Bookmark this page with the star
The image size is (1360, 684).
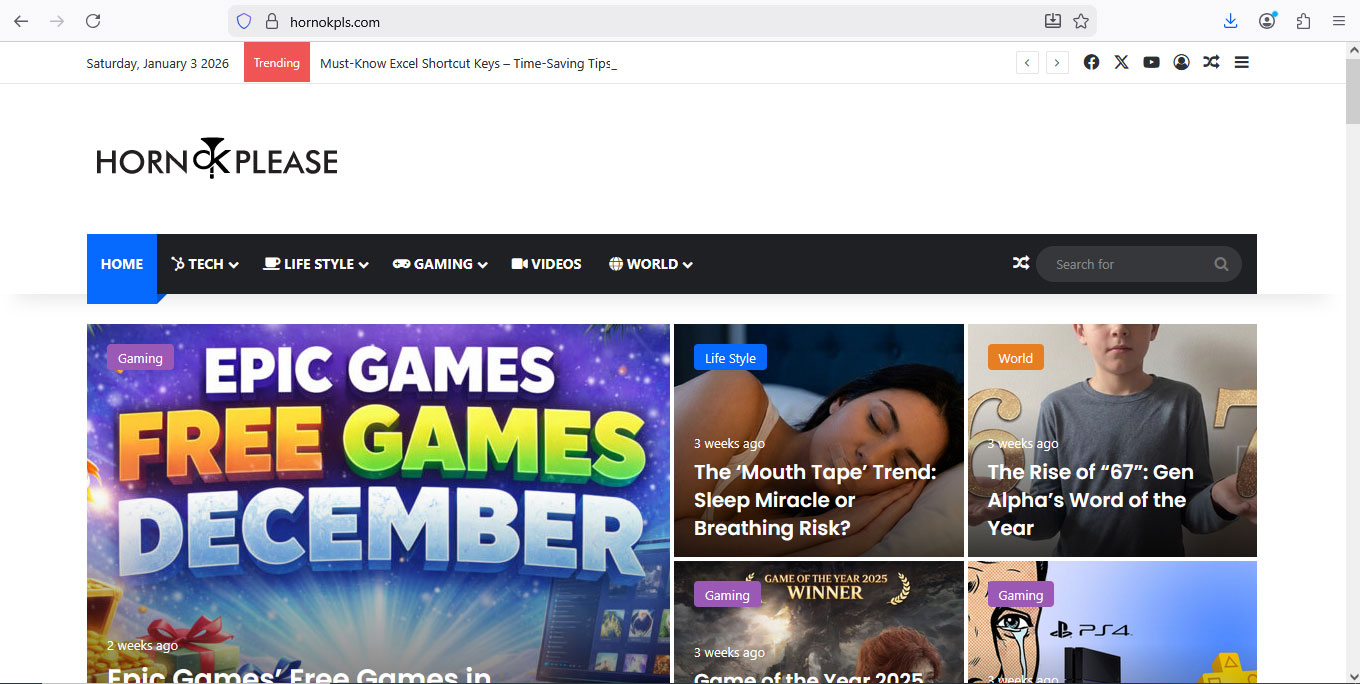(1081, 21)
